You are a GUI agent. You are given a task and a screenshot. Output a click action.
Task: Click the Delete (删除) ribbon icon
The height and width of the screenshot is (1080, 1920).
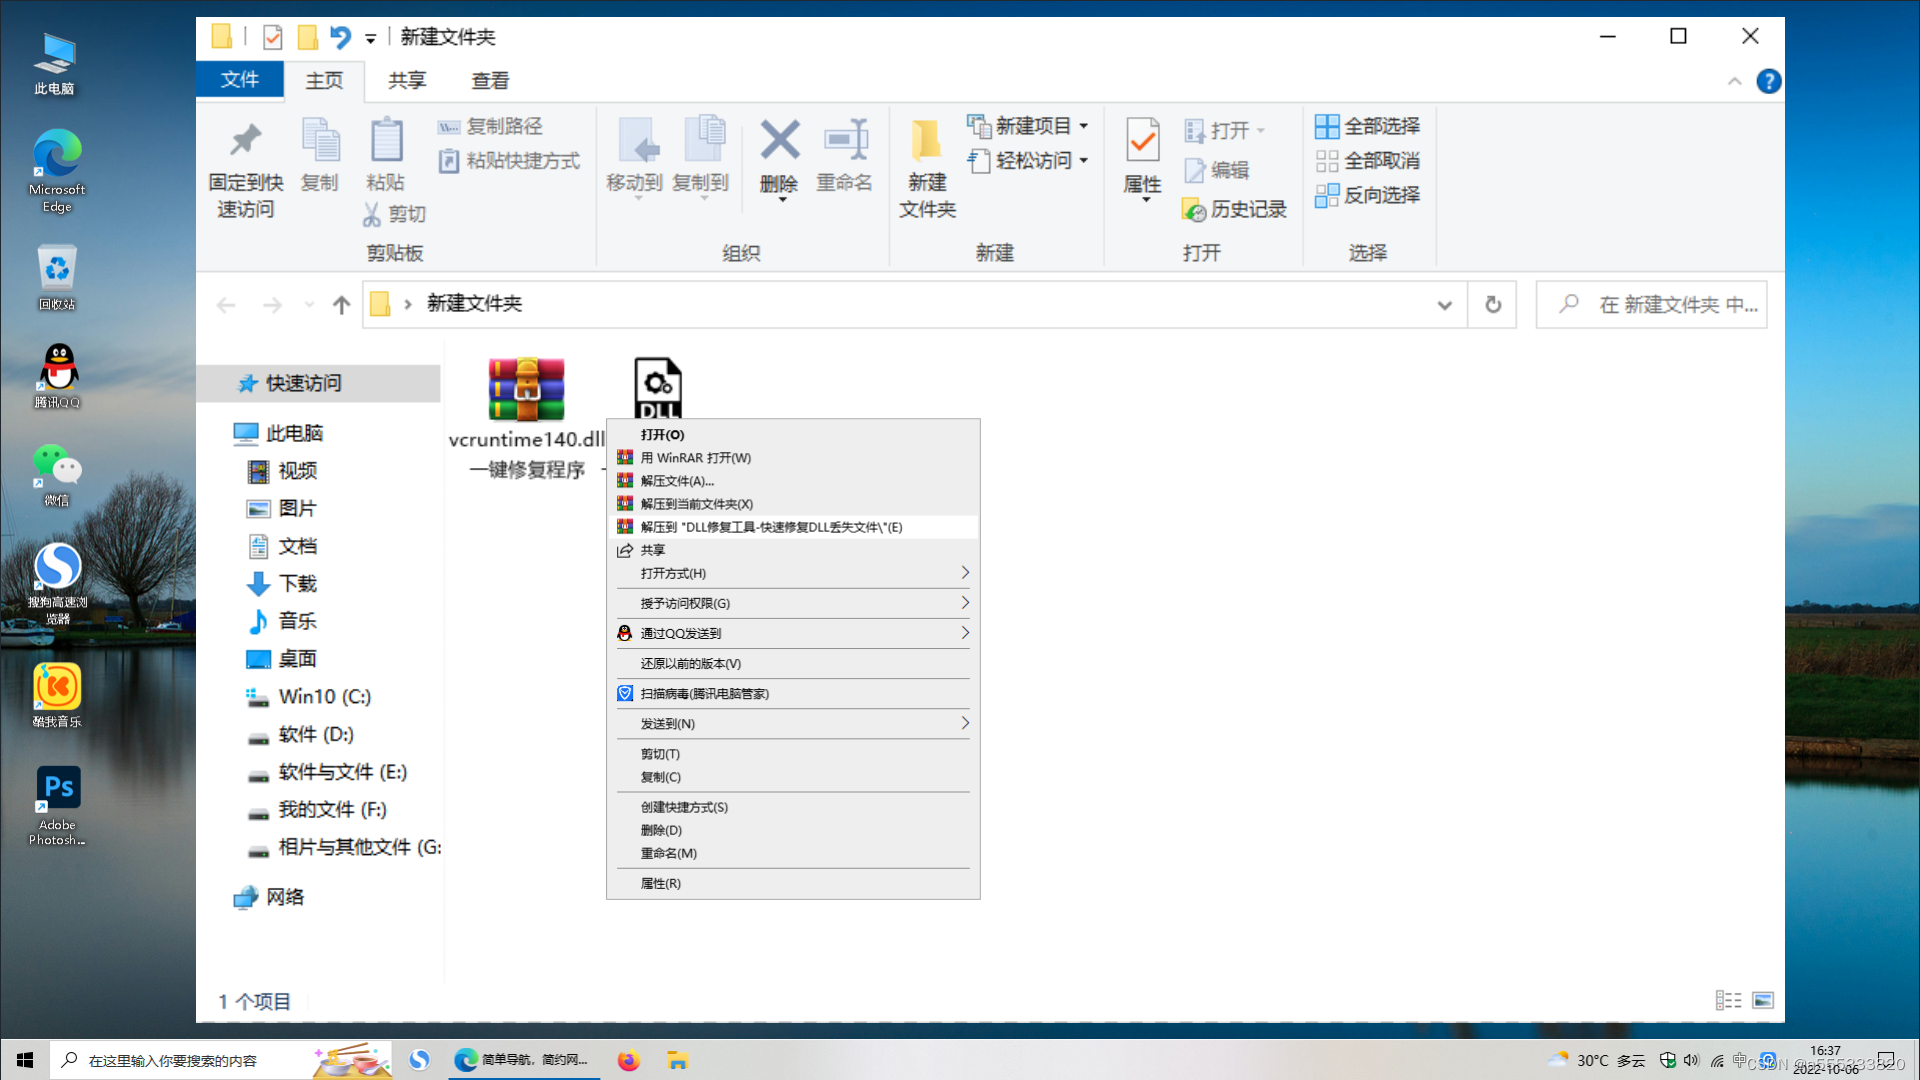779,142
